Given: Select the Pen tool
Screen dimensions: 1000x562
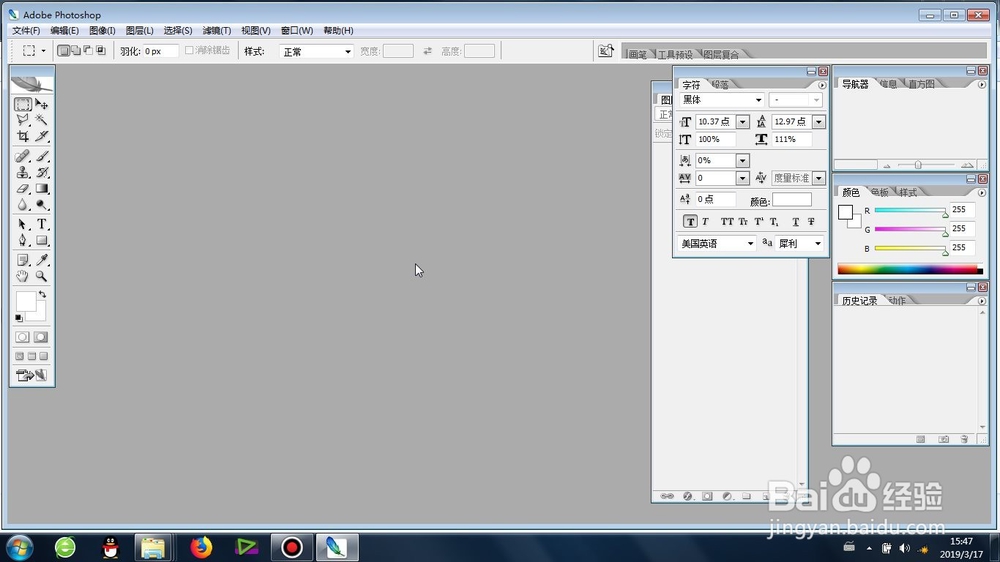Looking at the screenshot, I should coord(22,240).
